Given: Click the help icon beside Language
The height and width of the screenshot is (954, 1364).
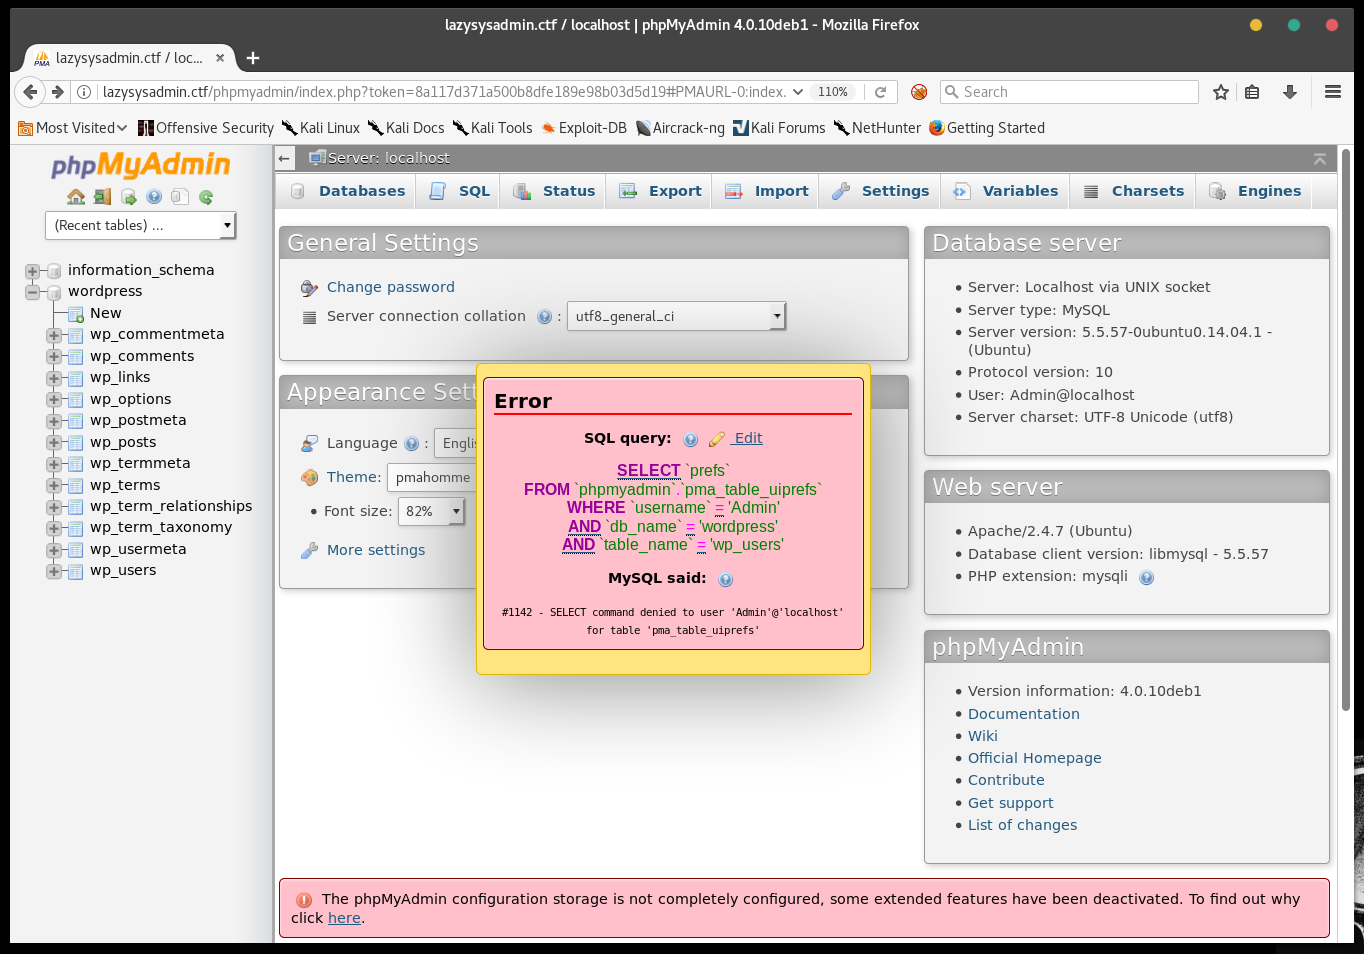Looking at the screenshot, I should (411, 444).
